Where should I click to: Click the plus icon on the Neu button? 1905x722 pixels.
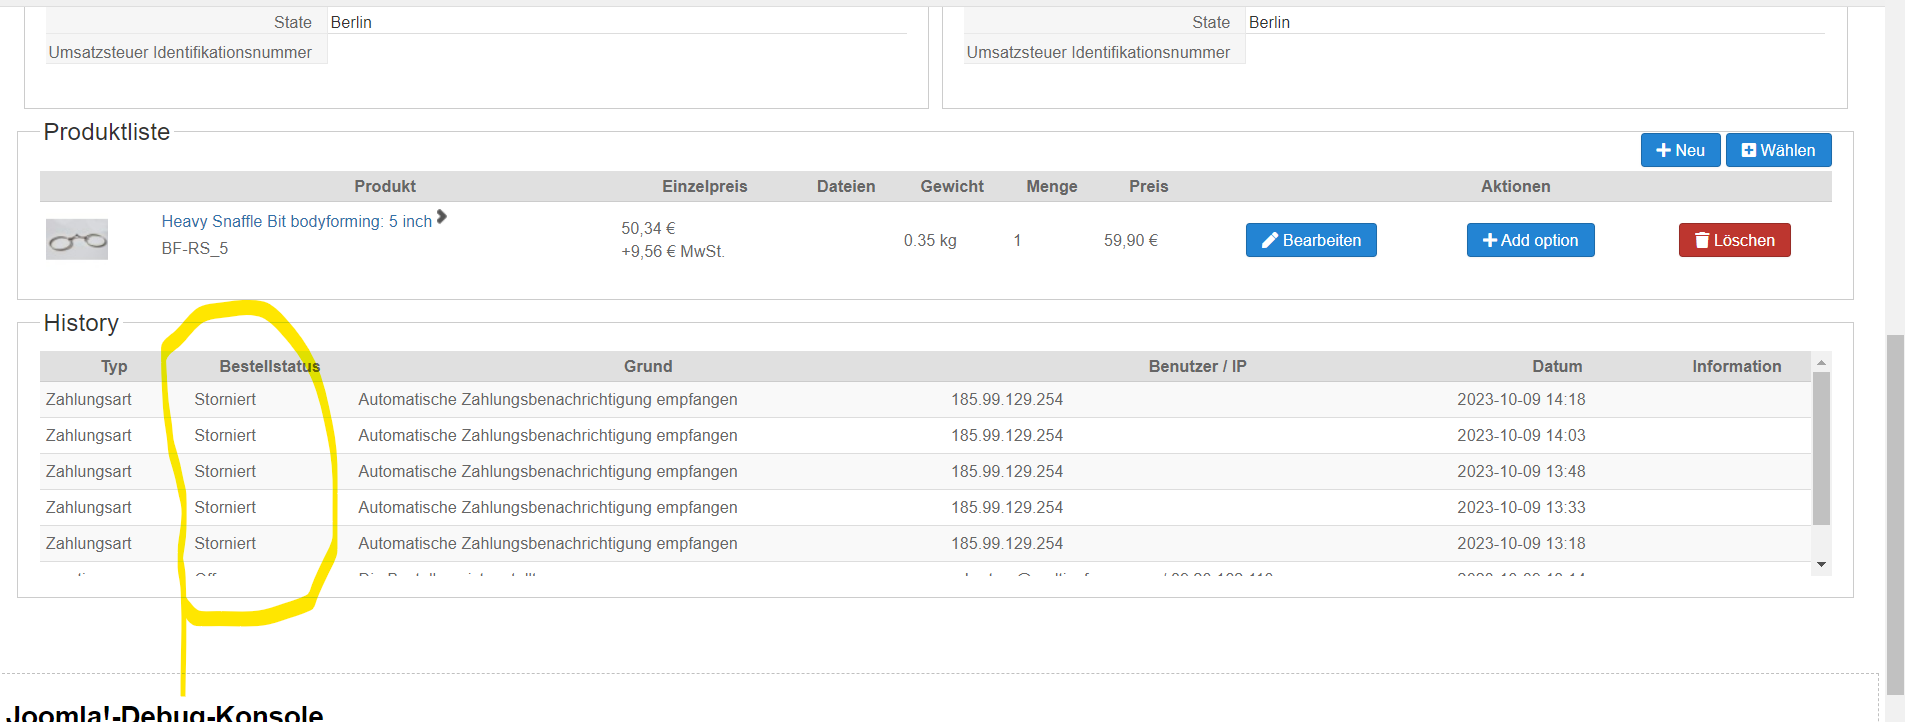coord(1664,151)
